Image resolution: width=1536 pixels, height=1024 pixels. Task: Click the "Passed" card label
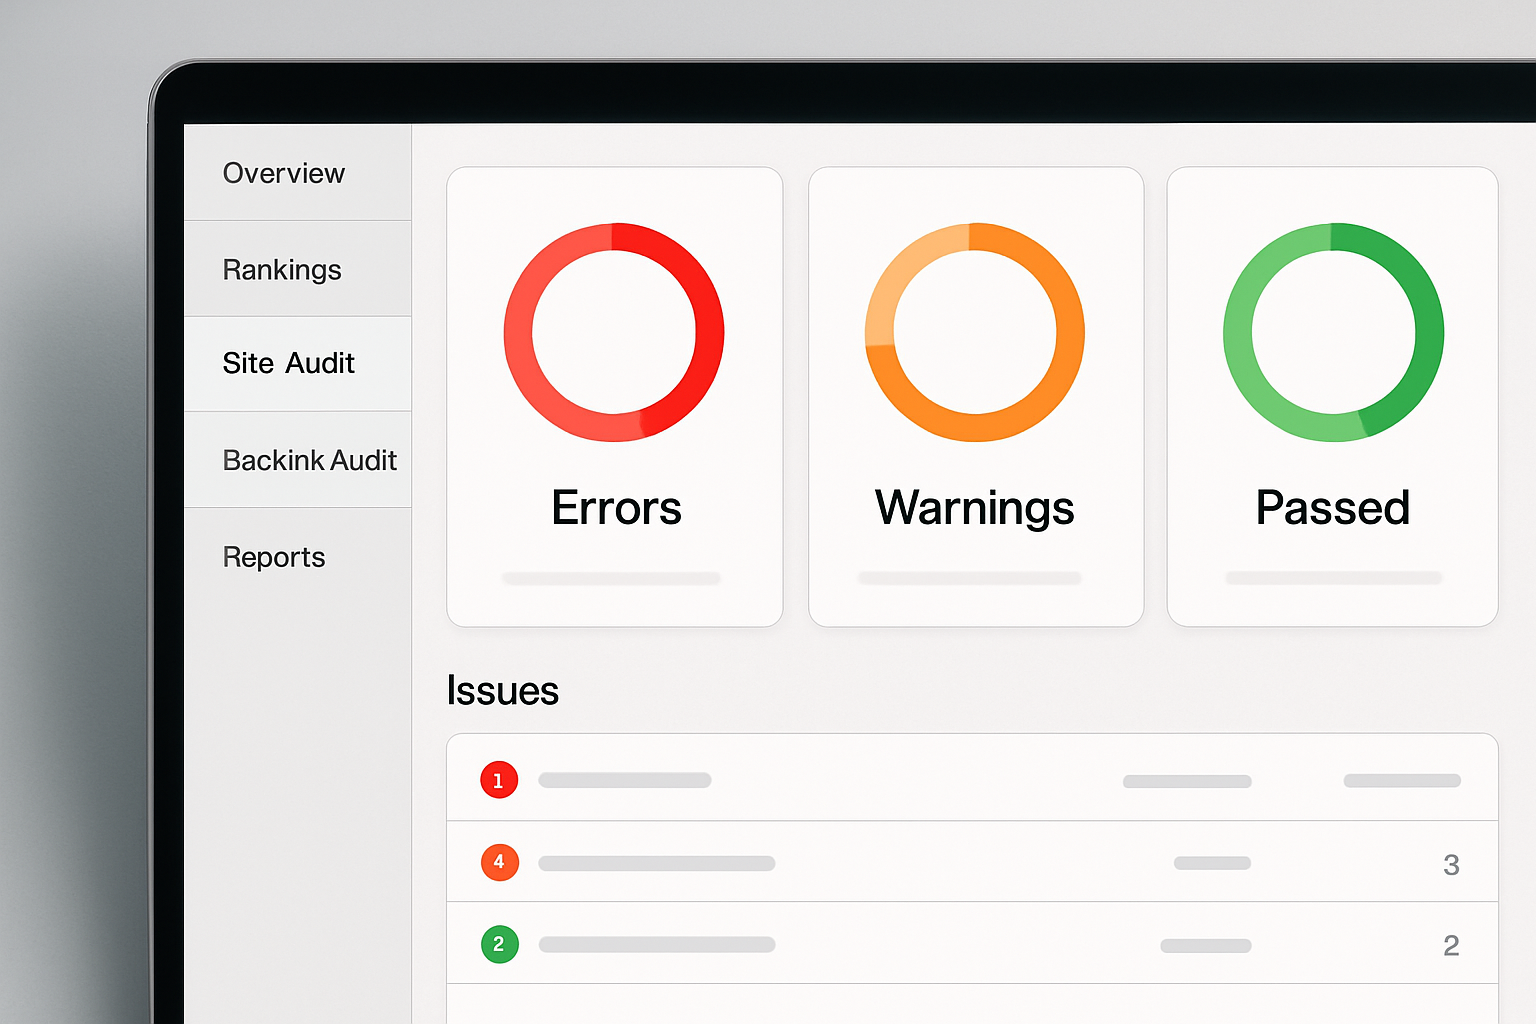1333,508
